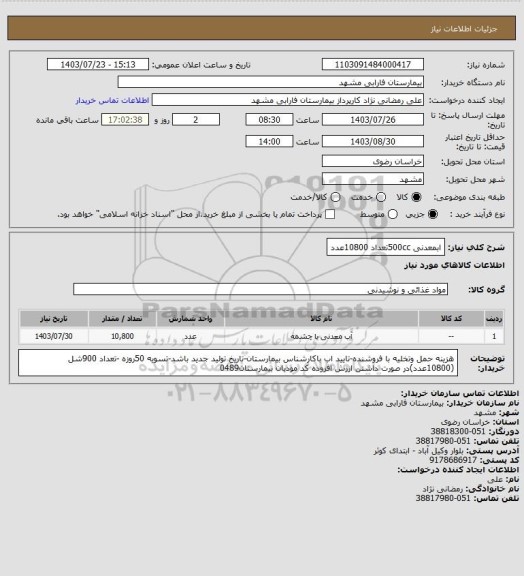Click the buyer name field بیمارستان فارابی مشهد

[270, 82]
